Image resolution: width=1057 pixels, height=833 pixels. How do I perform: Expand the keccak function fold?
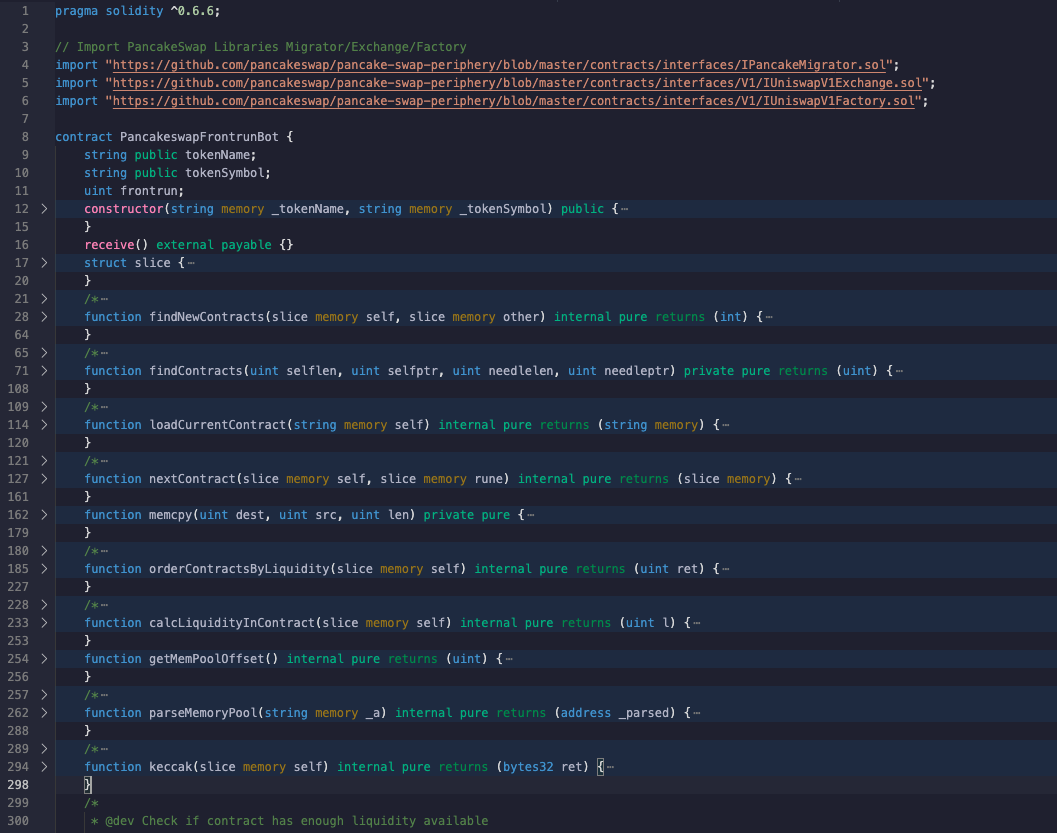[x=44, y=767]
